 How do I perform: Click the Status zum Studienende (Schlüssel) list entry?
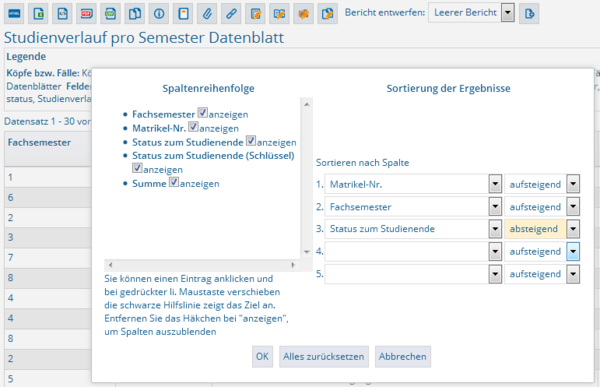click(213, 156)
